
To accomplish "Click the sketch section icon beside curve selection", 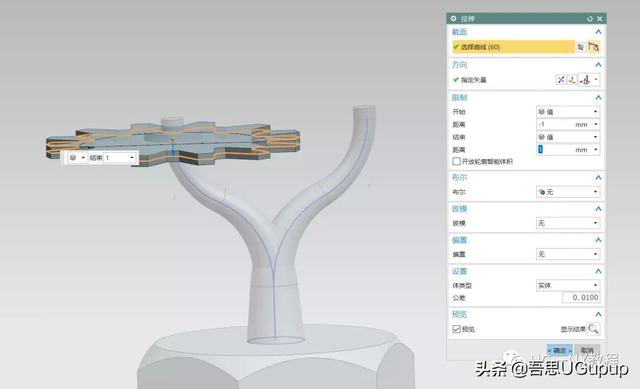I will 593,47.
